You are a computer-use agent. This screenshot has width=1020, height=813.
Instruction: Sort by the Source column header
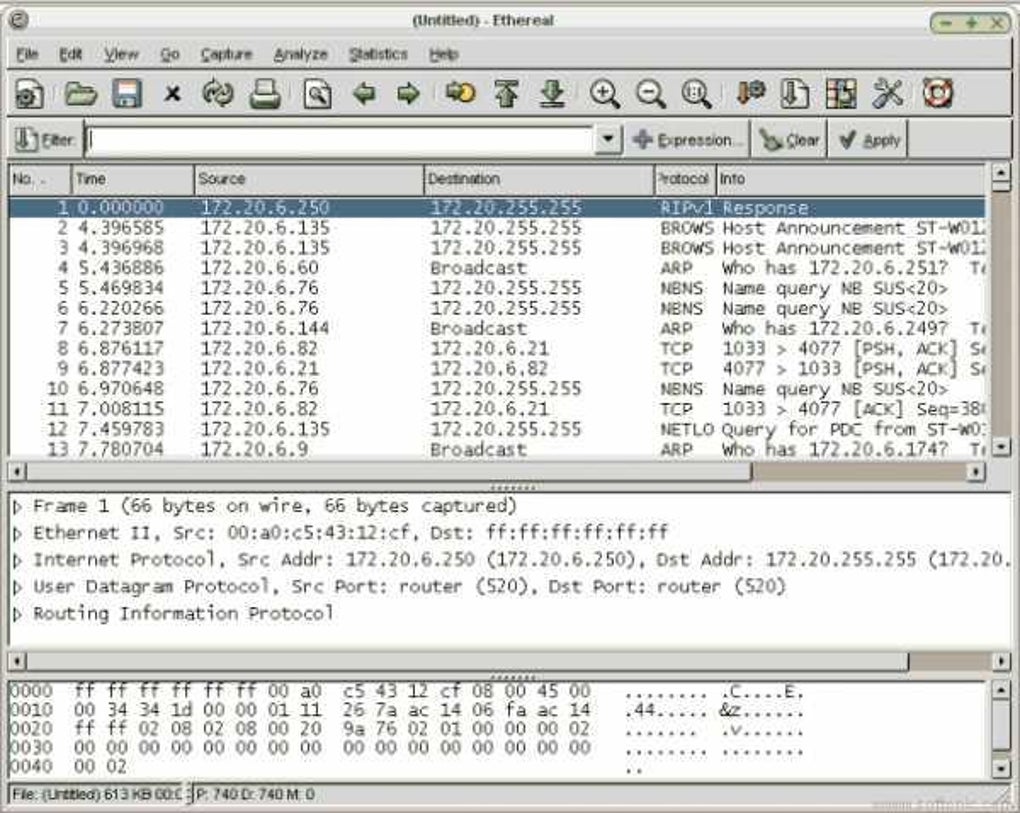[x=309, y=179]
